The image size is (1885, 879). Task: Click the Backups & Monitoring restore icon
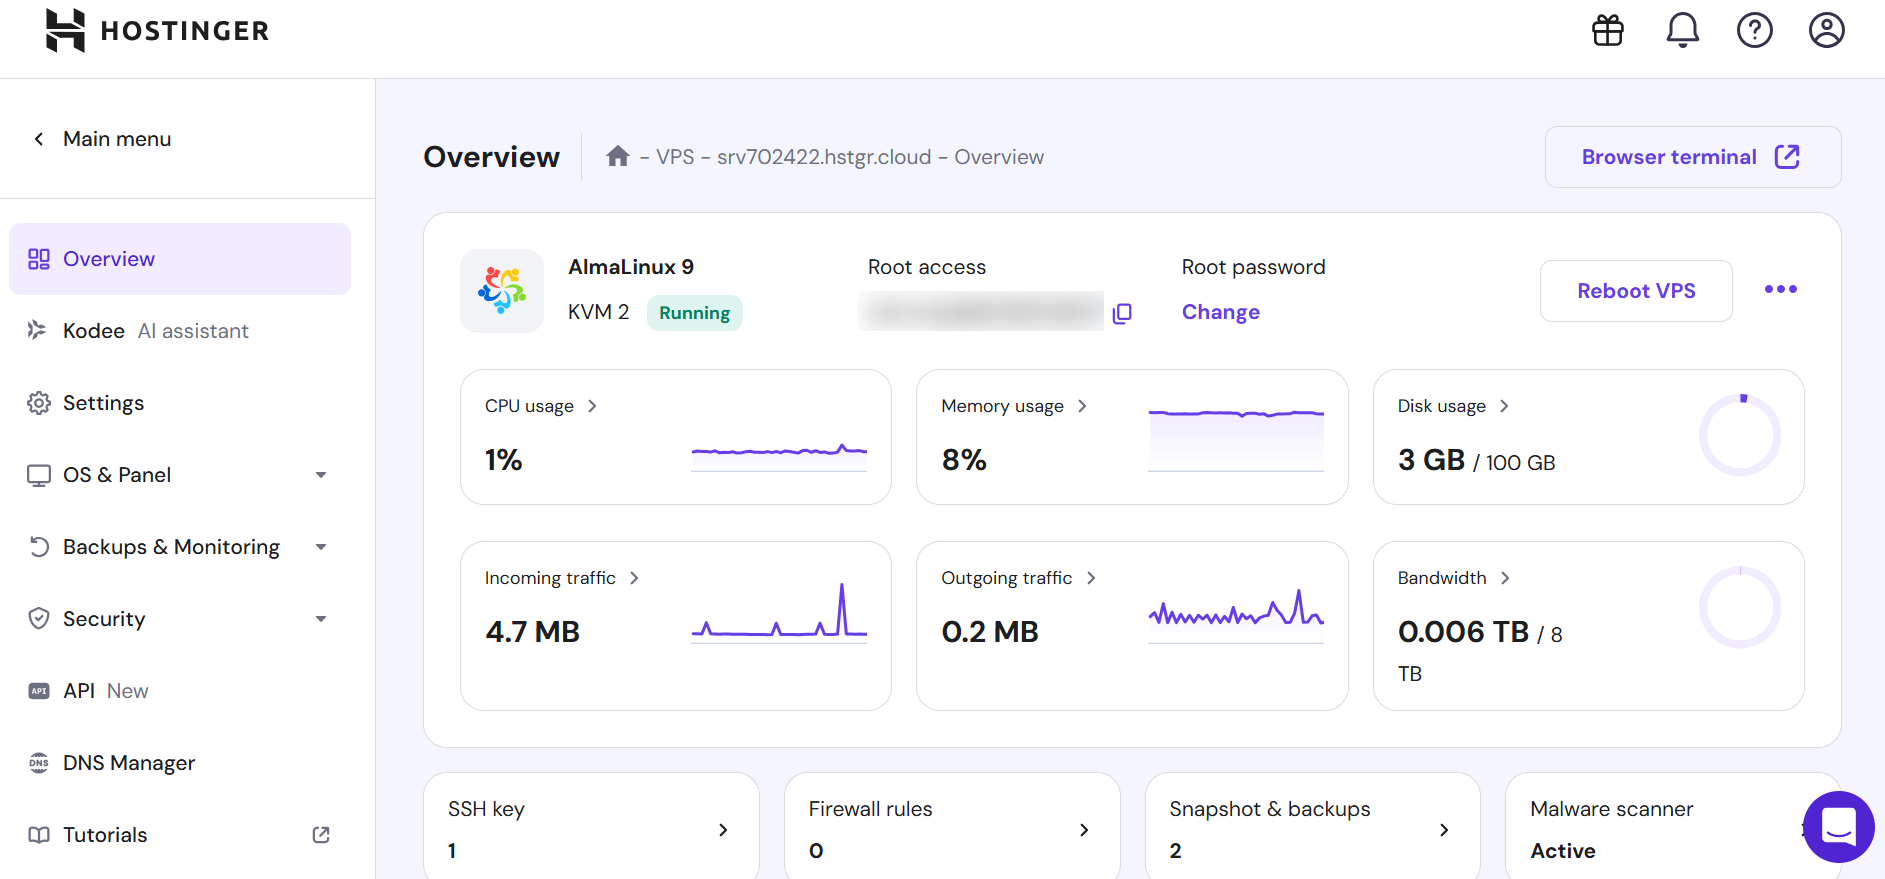pyautogui.click(x=39, y=547)
